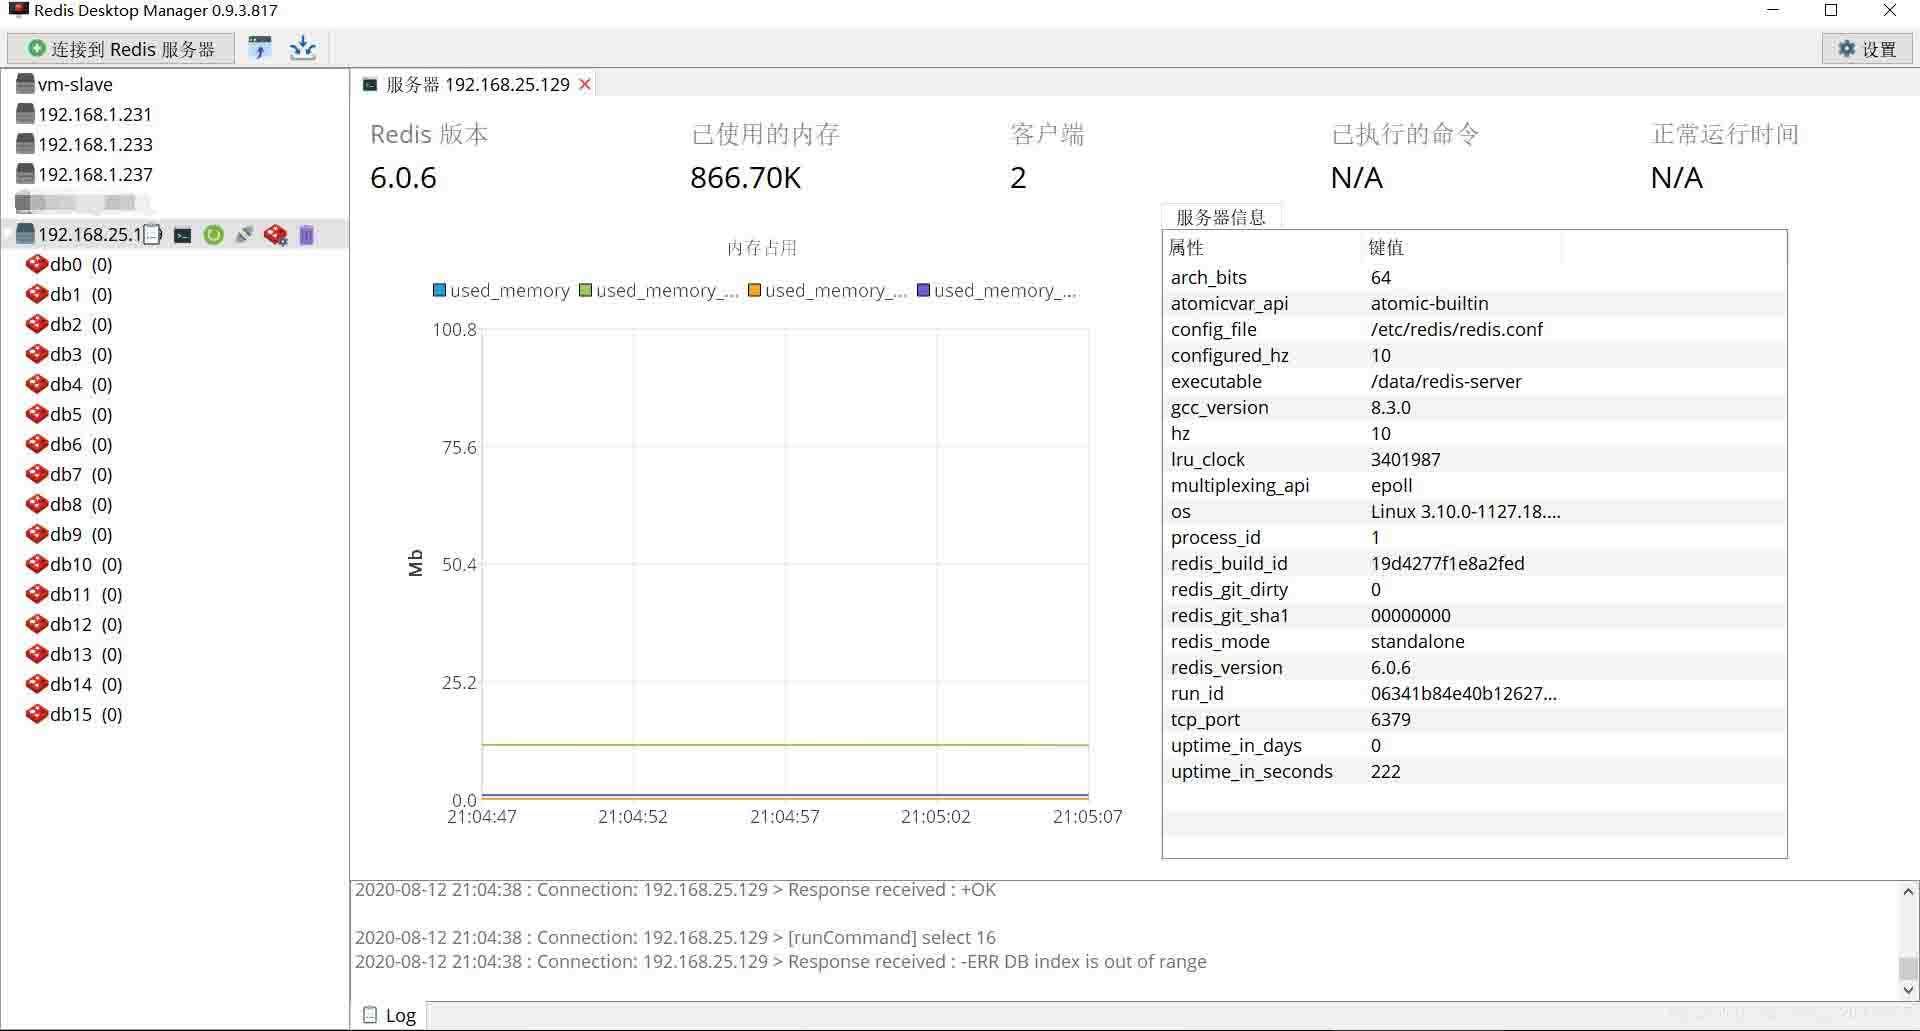Click the log scrollbar up arrow
Image resolution: width=1920 pixels, height=1031 pixels.
tap(1908, 891)
